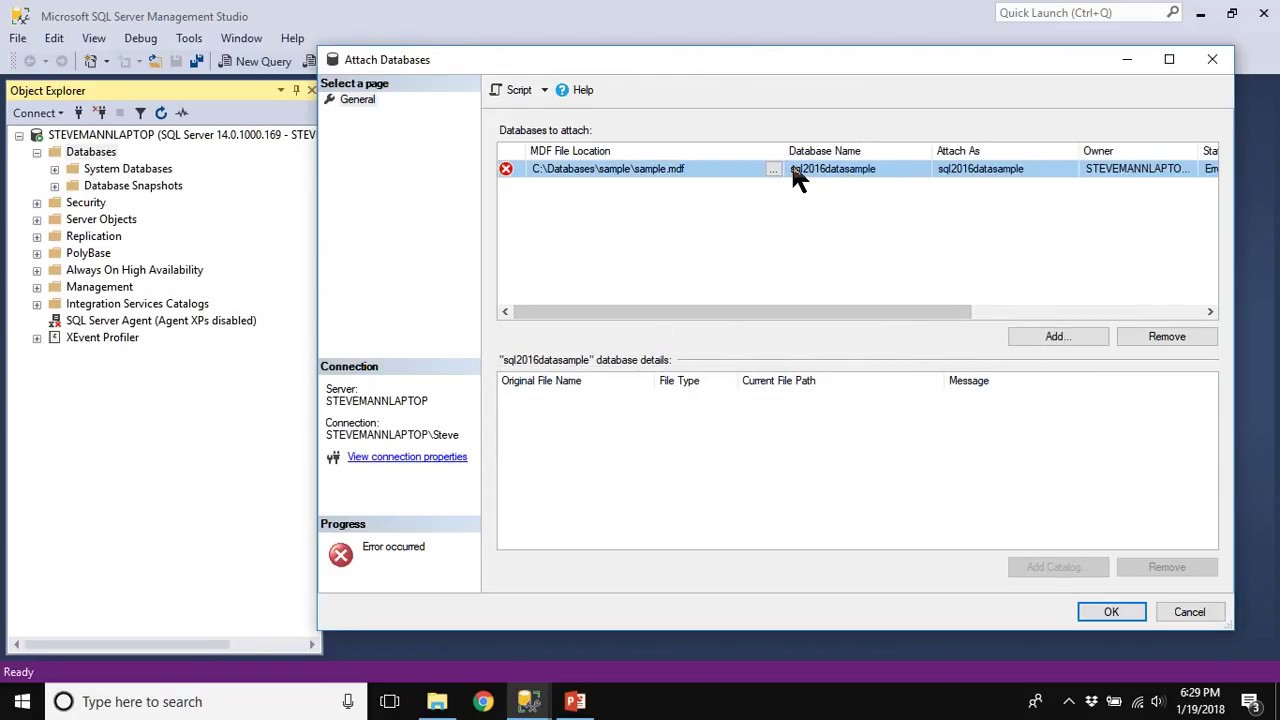The height and width of the screenshot is (720, 1280).
Task: Click the Original File Name column header
Action: pyautogui.click(x=576, y=381)
